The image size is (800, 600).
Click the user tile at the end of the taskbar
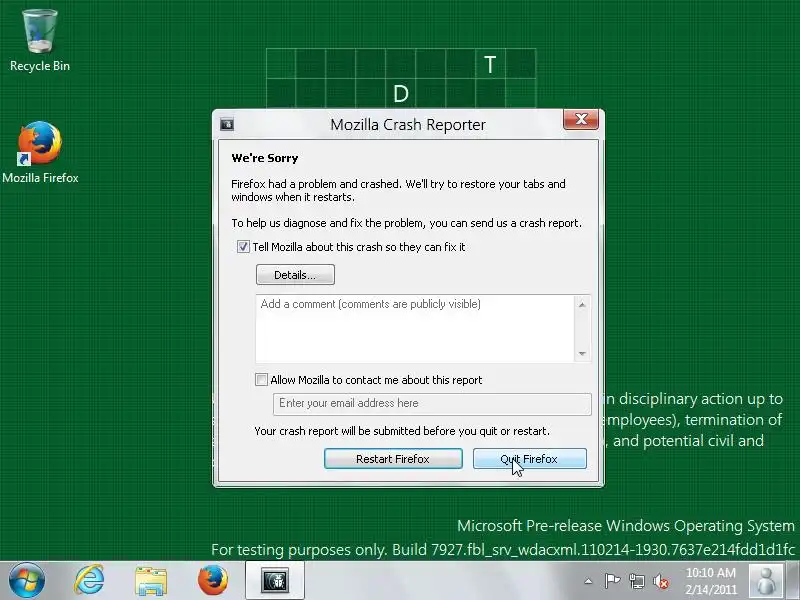766,581
